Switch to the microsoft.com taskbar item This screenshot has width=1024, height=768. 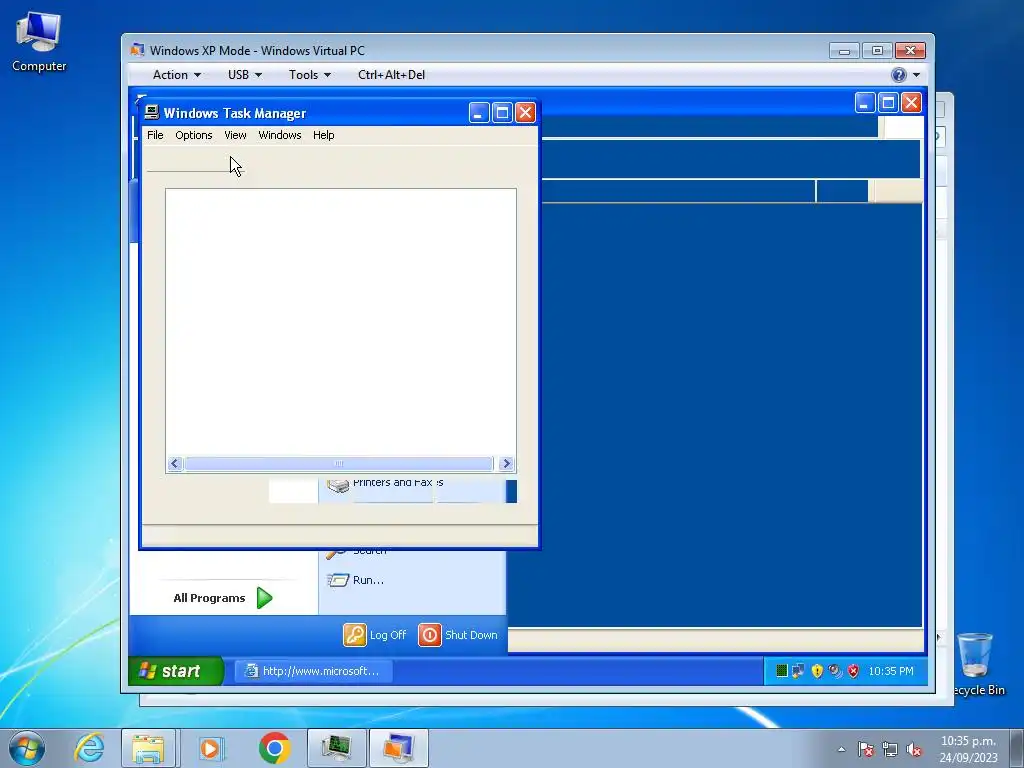coord(313,671)
